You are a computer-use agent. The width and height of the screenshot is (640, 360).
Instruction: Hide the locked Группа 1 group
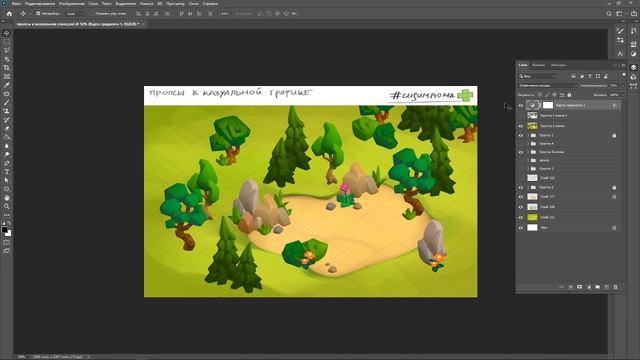(x=521, y=135)
